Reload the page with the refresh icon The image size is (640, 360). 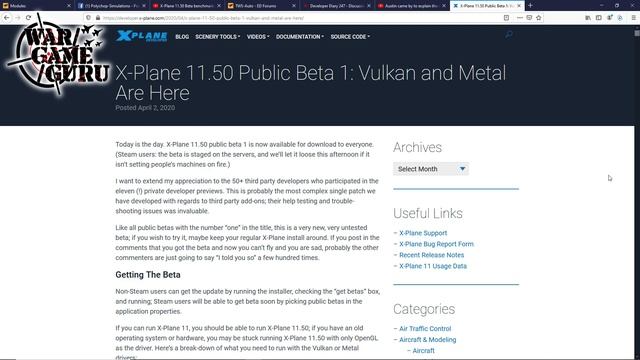click(x=29, y=18)
